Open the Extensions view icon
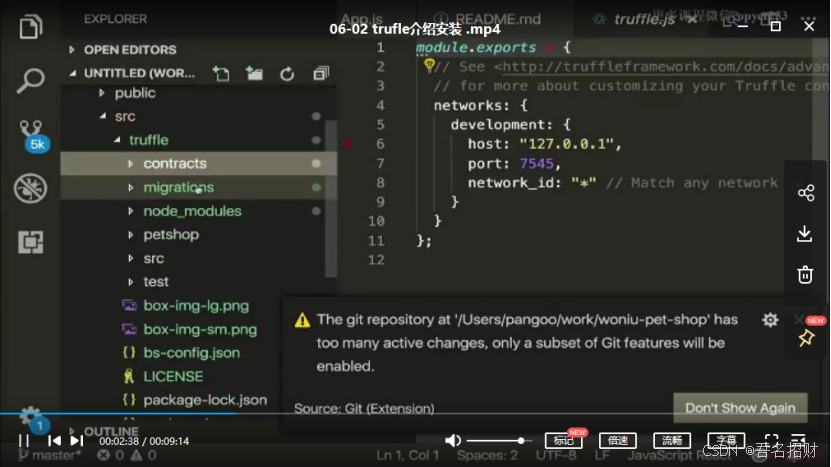Viewport: 831px width, 467px height. pos(31,242)
